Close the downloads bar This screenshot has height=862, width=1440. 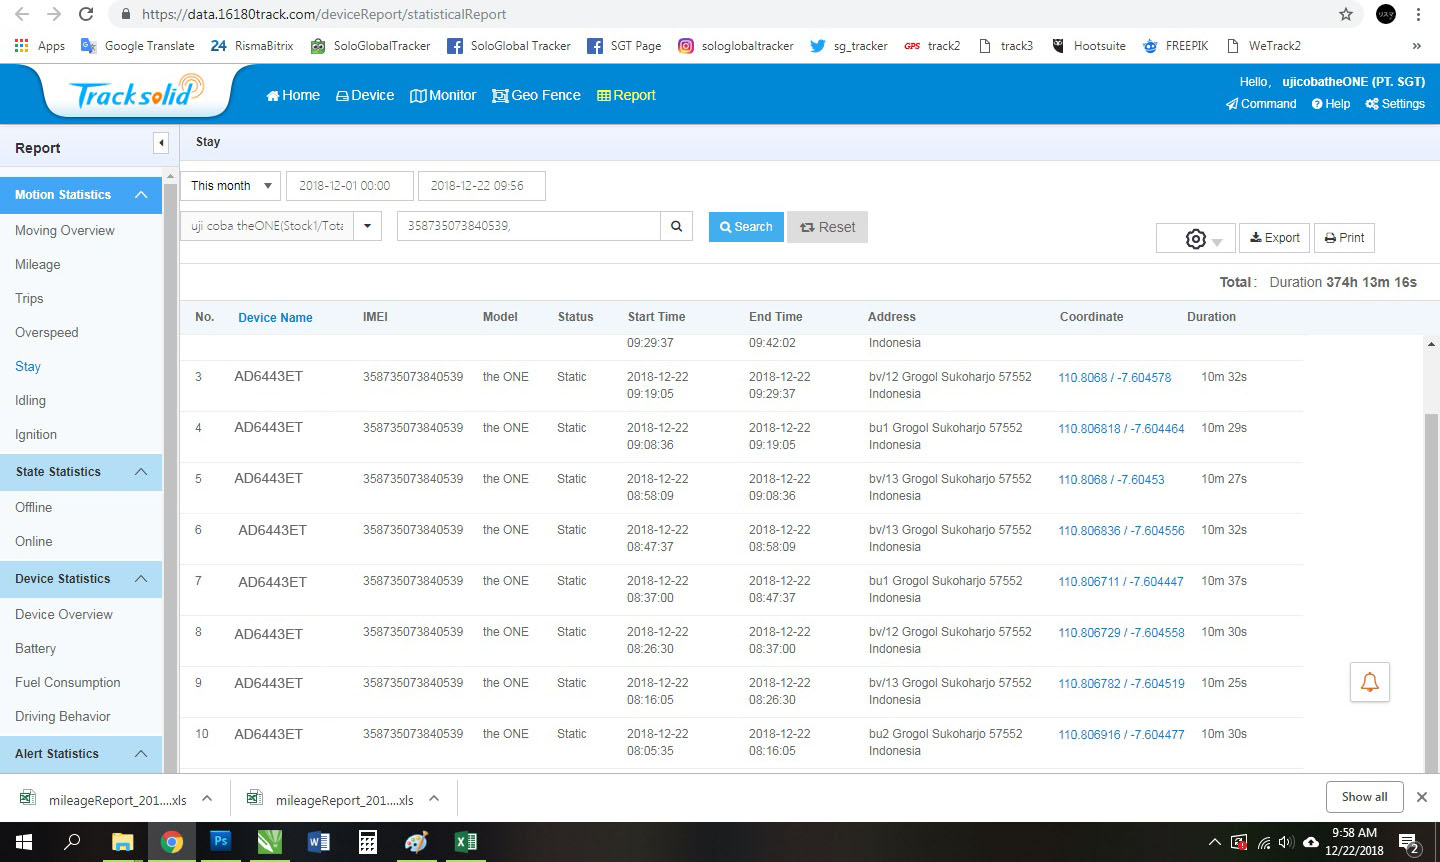1421,797
